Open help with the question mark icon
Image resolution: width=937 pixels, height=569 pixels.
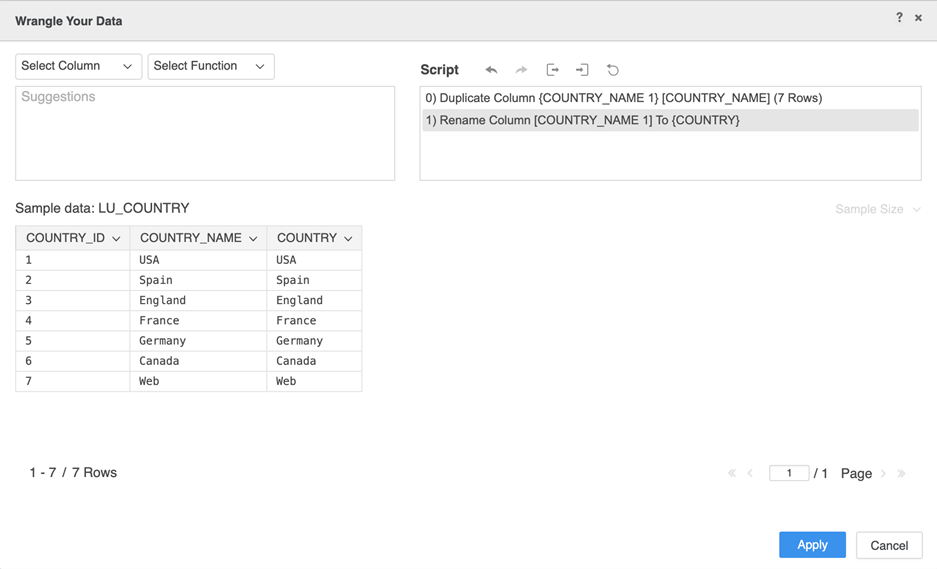[x=899, y=18]
